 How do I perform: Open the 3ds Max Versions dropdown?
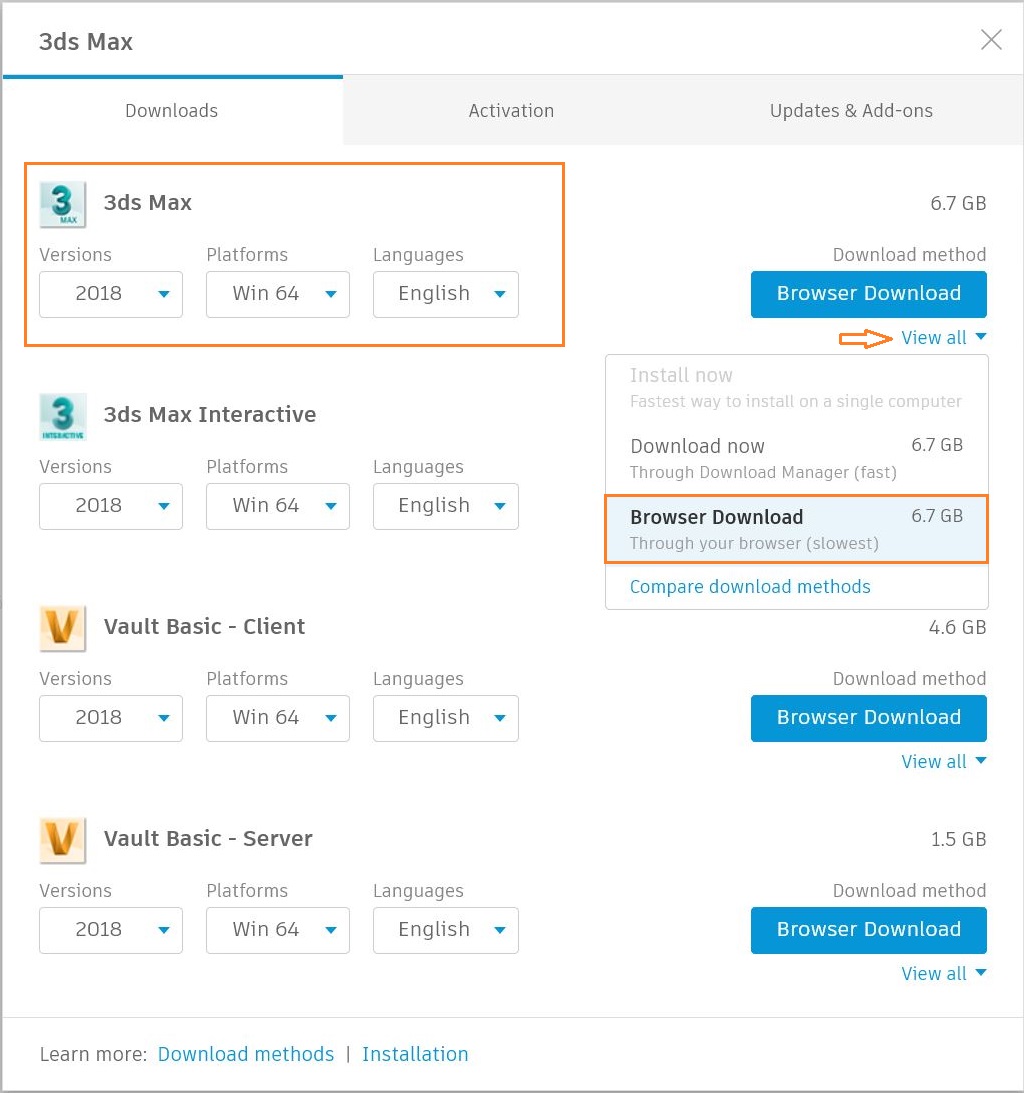(x=111, y=294)
